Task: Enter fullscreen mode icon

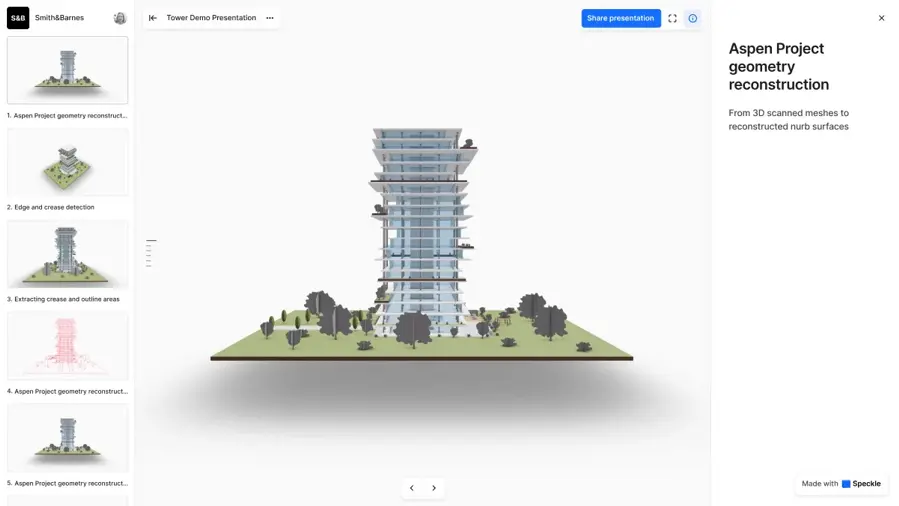Action: [x=673, y=18]
